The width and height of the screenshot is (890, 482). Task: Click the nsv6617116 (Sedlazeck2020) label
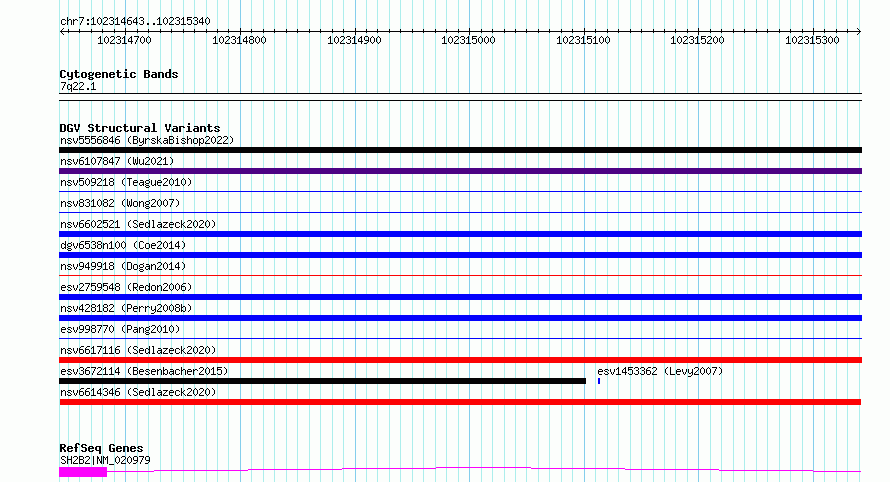pyautogui.click(x=138, y=350)
